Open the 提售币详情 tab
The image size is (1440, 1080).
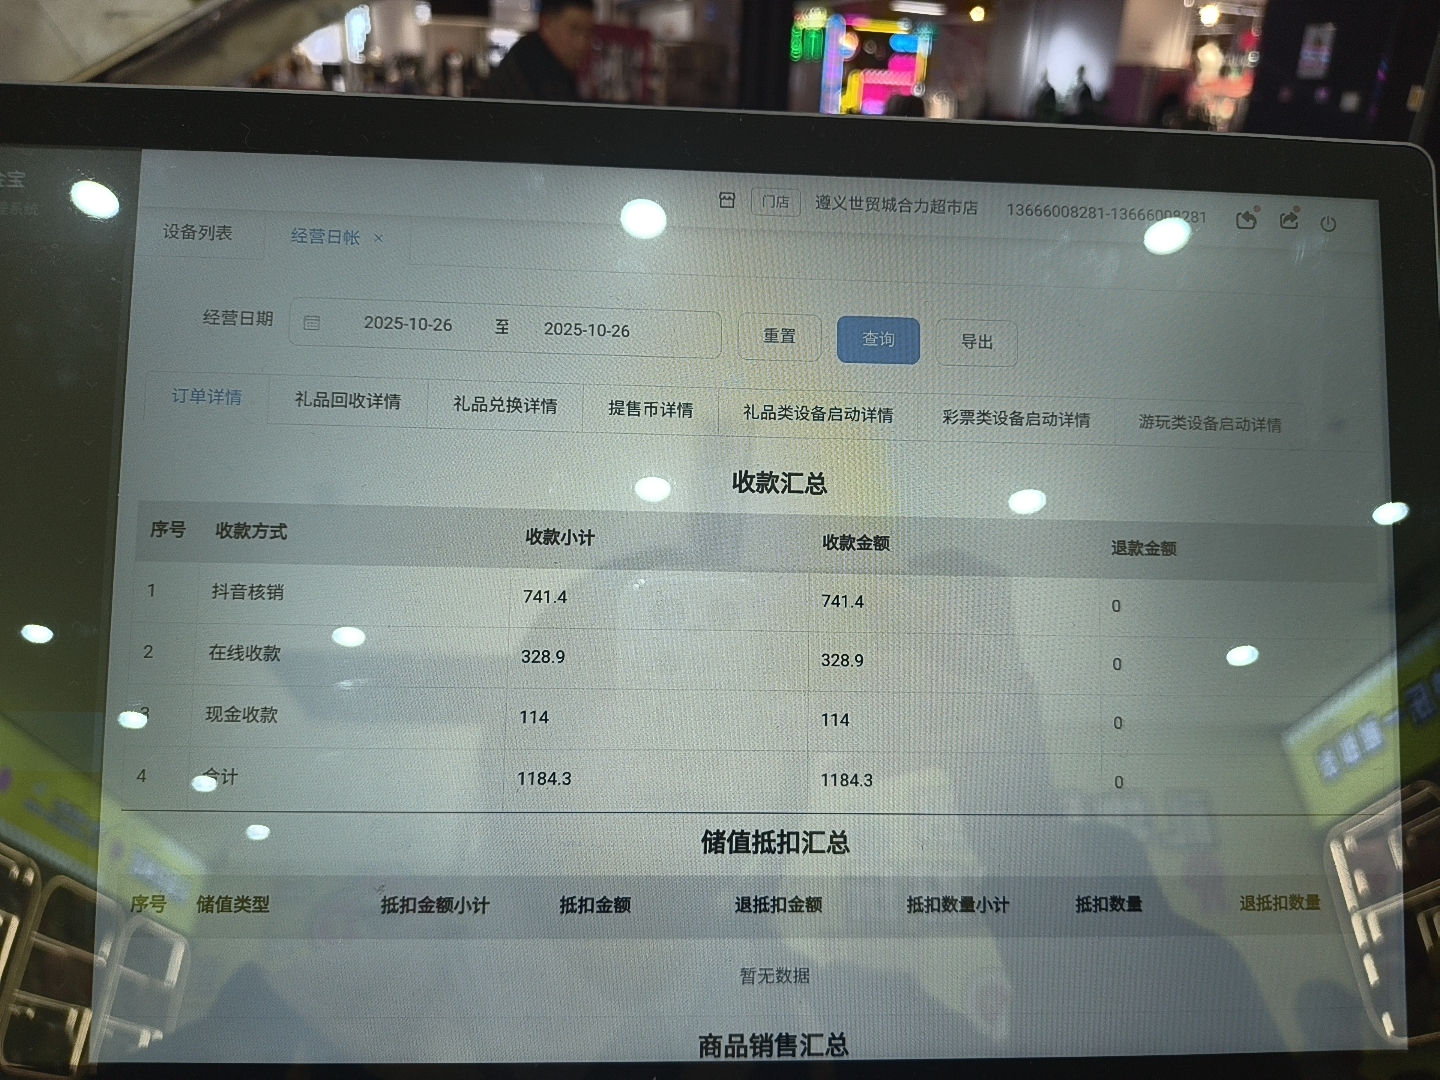[650, 409]
